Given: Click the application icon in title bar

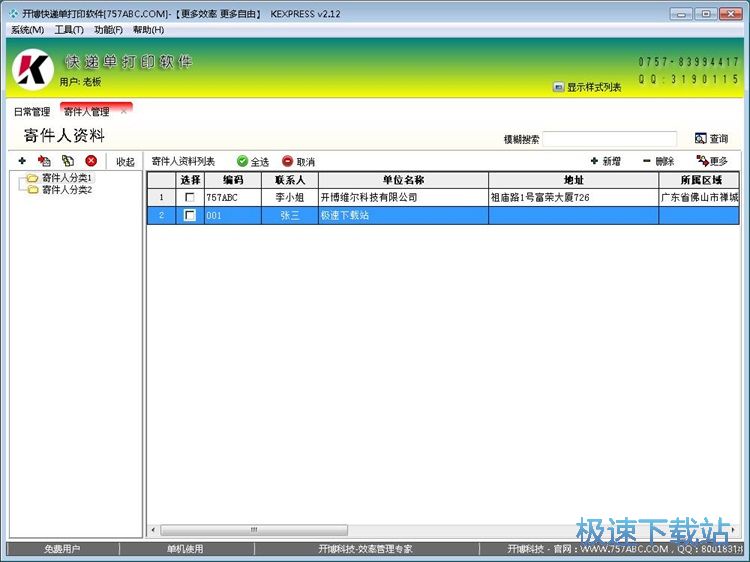Looking at the screenshot, I should tap(13, 14).
